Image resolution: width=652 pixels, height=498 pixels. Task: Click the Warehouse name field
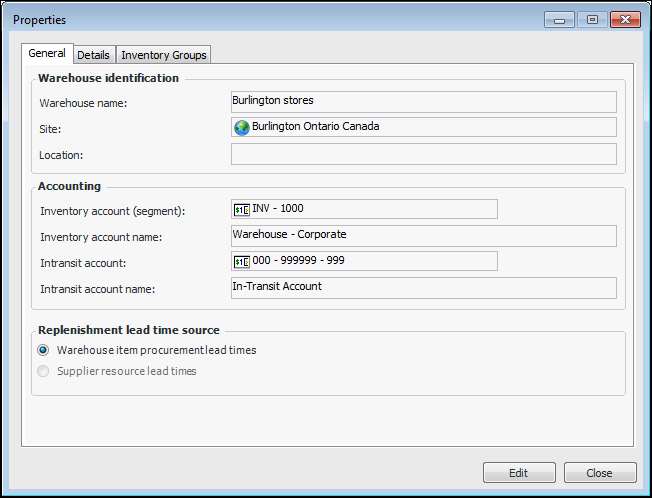coord(423,102)
